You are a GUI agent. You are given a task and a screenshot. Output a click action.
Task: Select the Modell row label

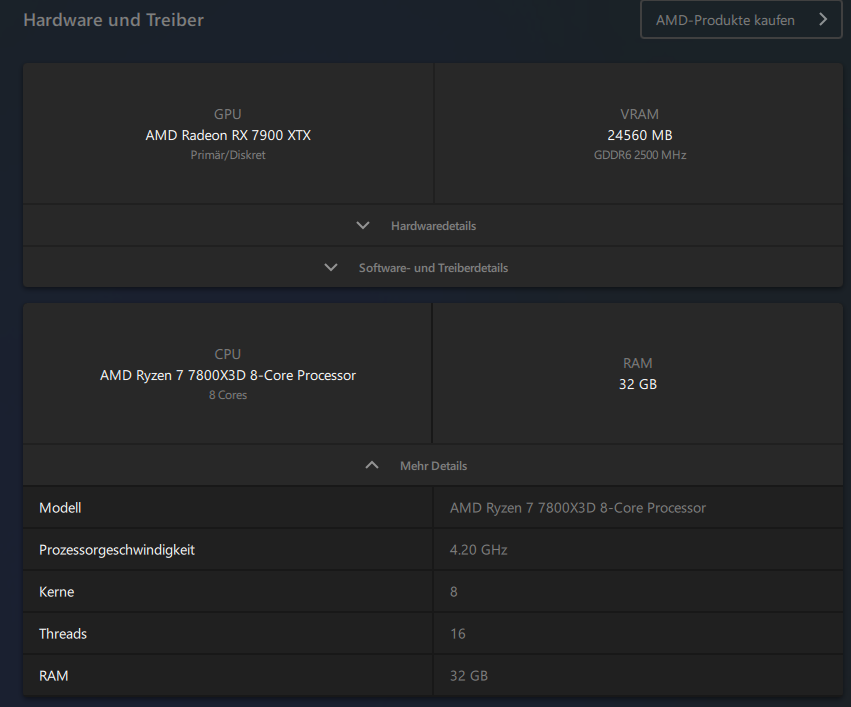click(x=60, y=508)
